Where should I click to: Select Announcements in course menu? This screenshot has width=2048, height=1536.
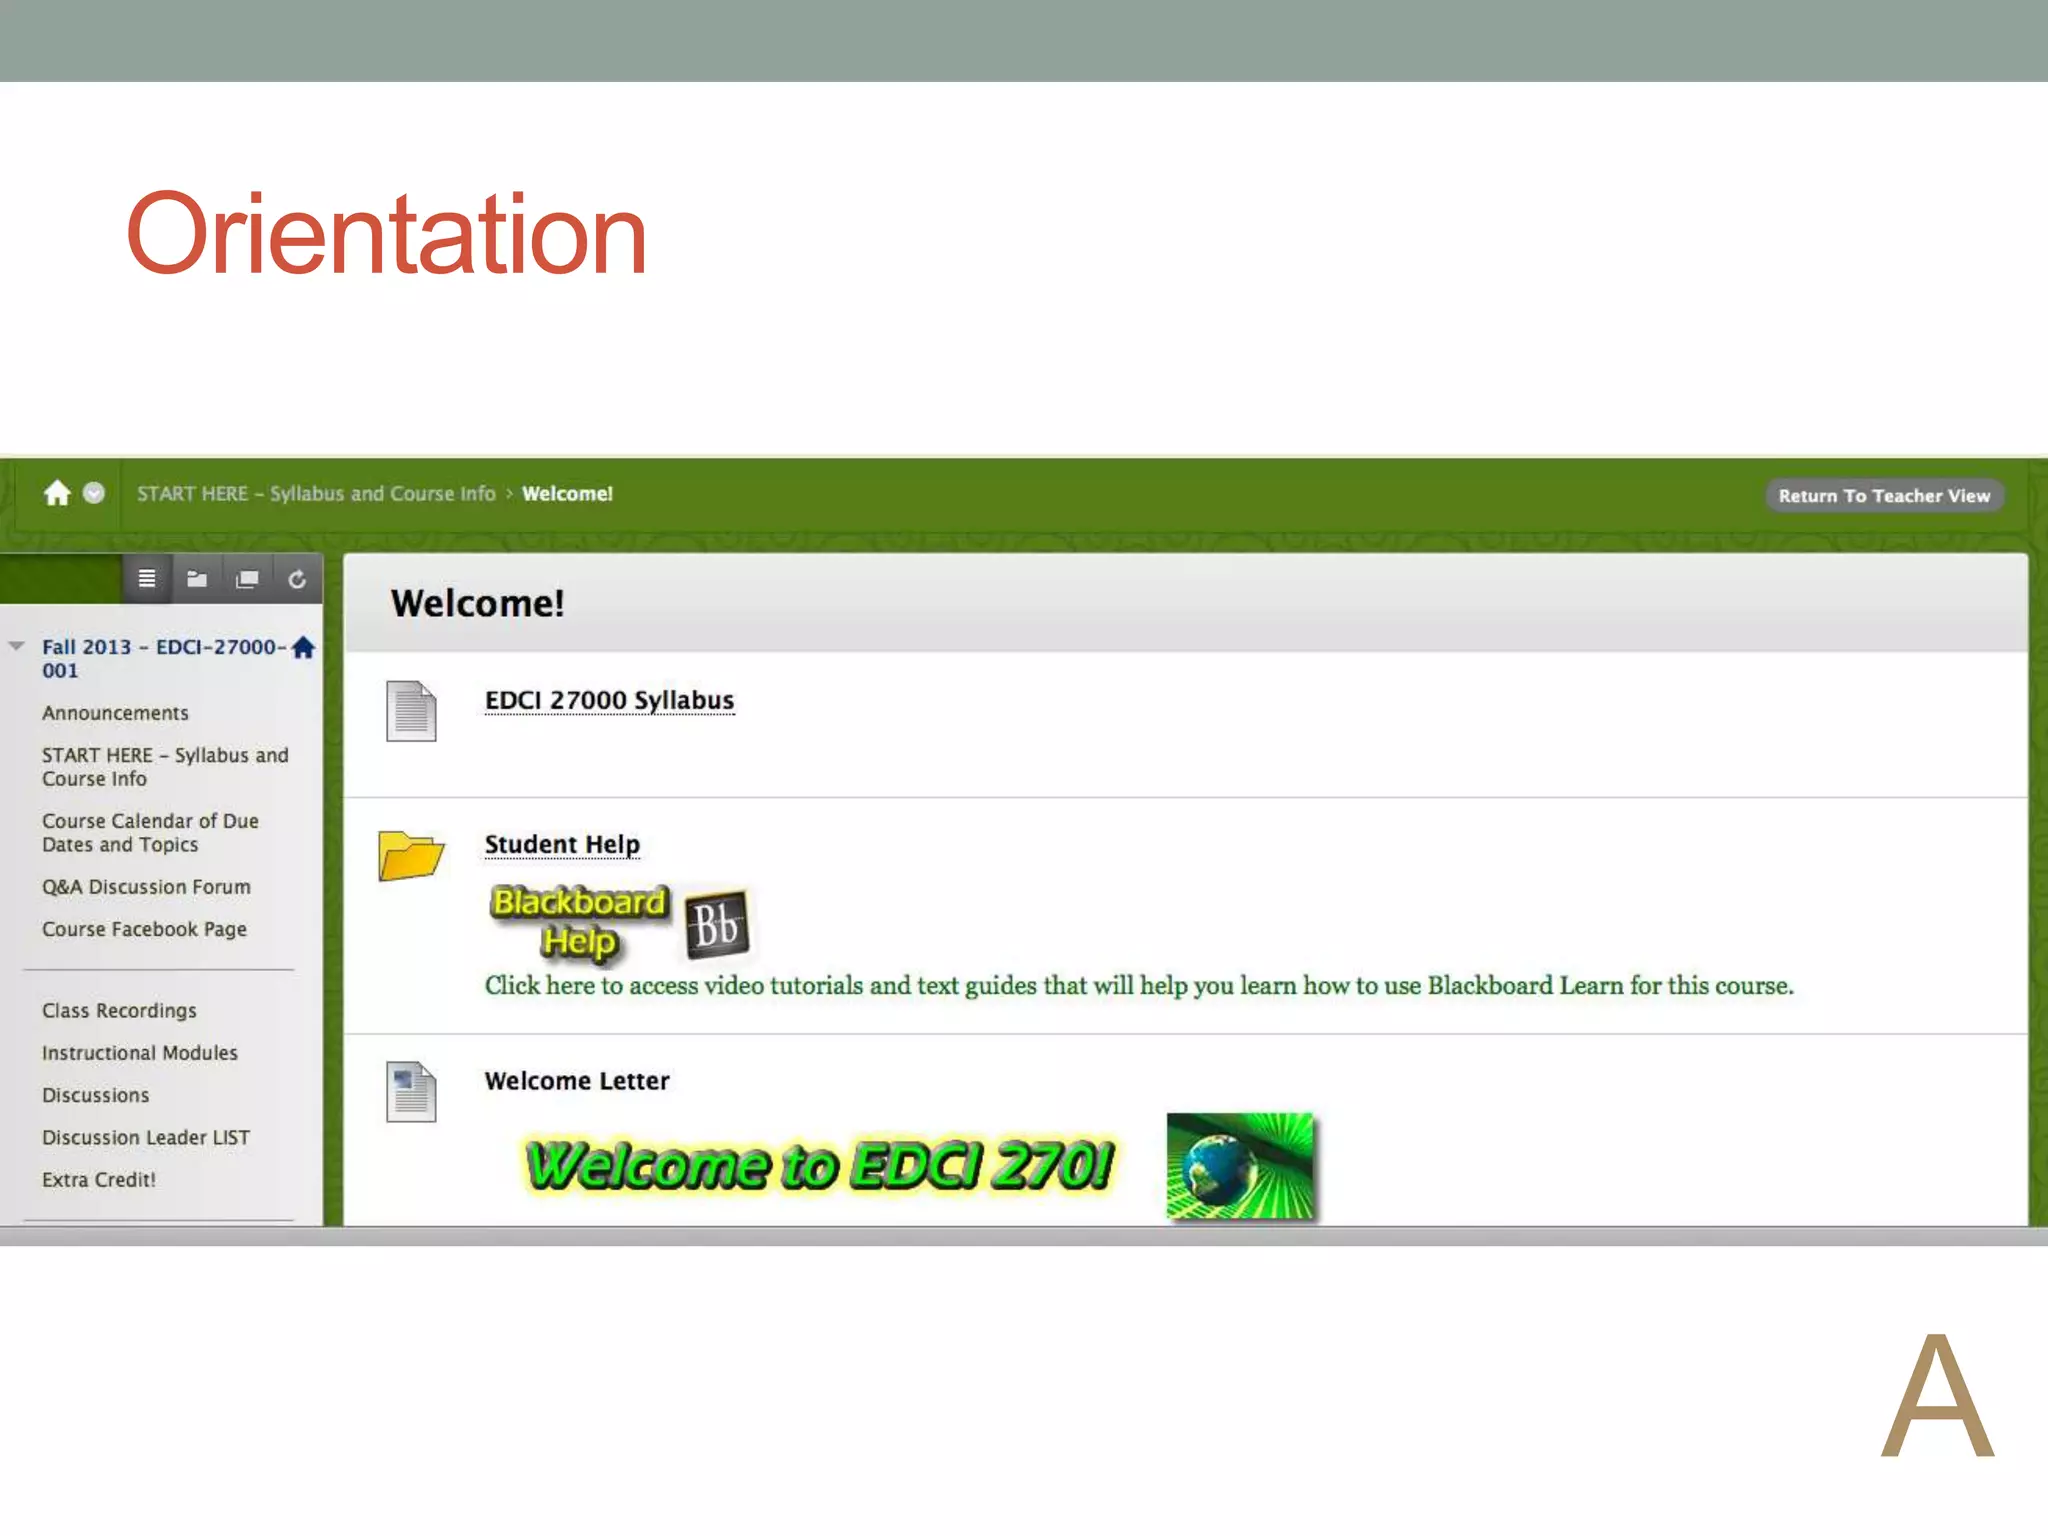coord(115,713)
